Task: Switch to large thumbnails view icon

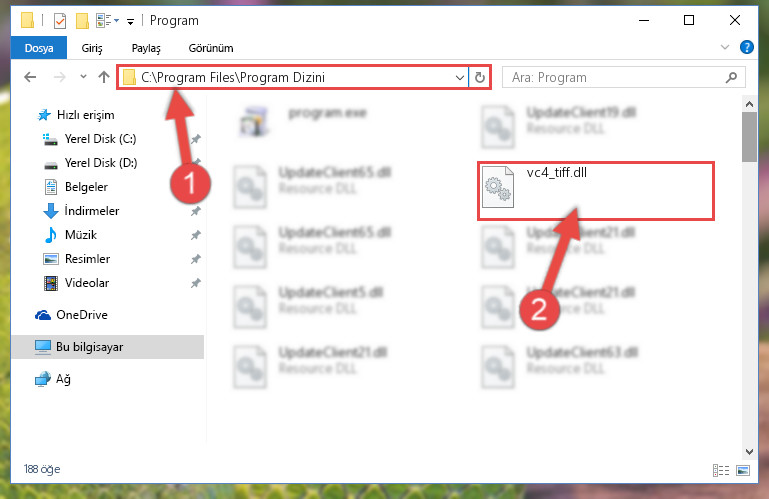Action: [x=743, y=470]
